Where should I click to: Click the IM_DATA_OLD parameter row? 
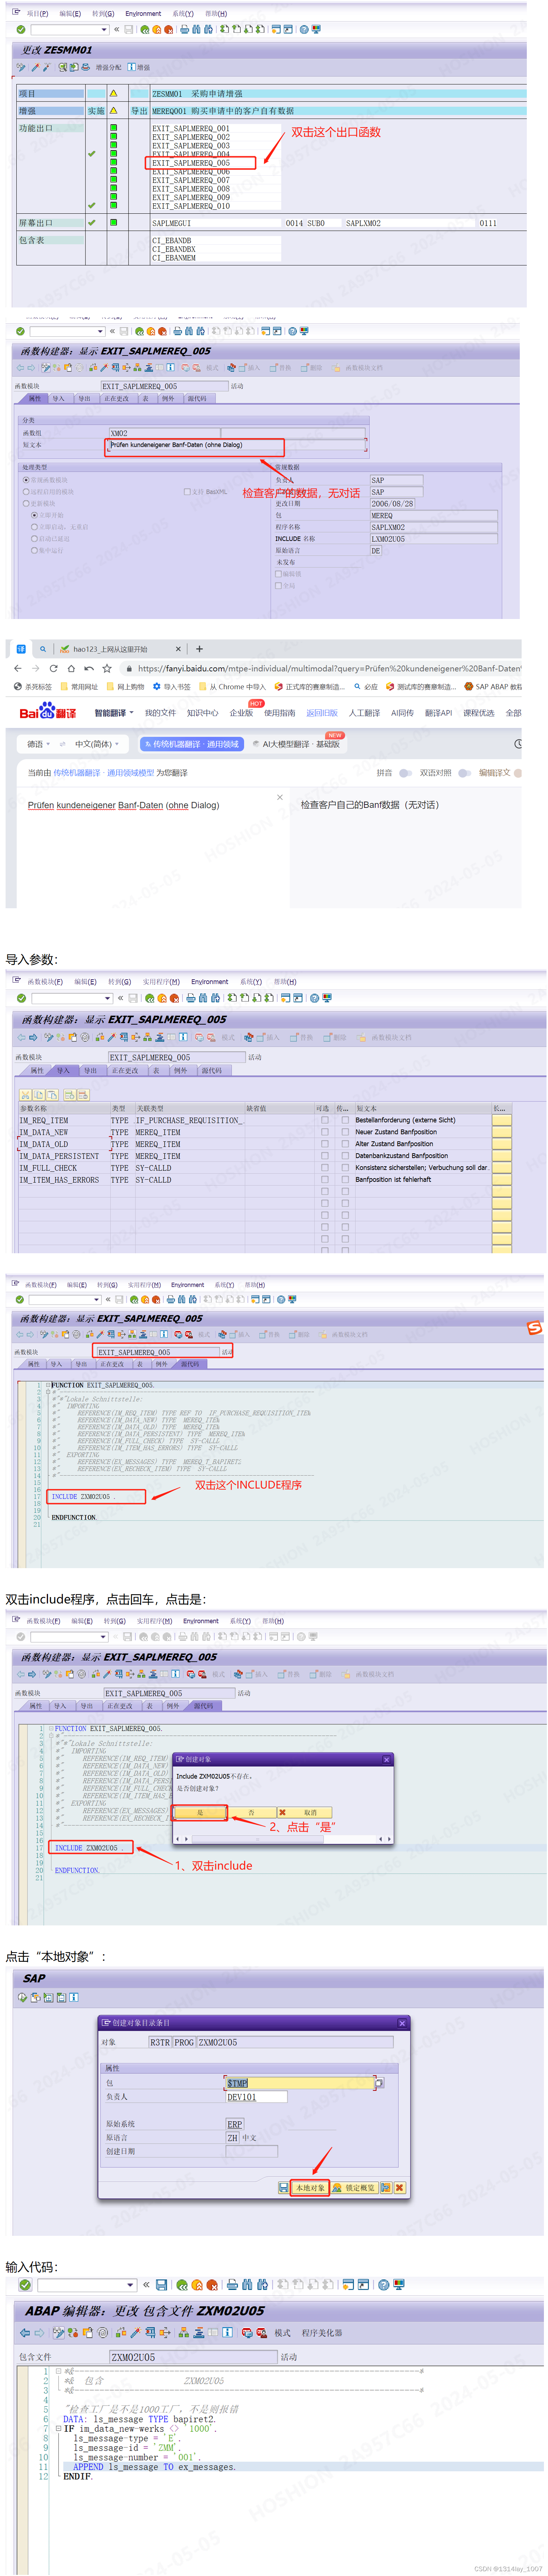click(264, 1144)
